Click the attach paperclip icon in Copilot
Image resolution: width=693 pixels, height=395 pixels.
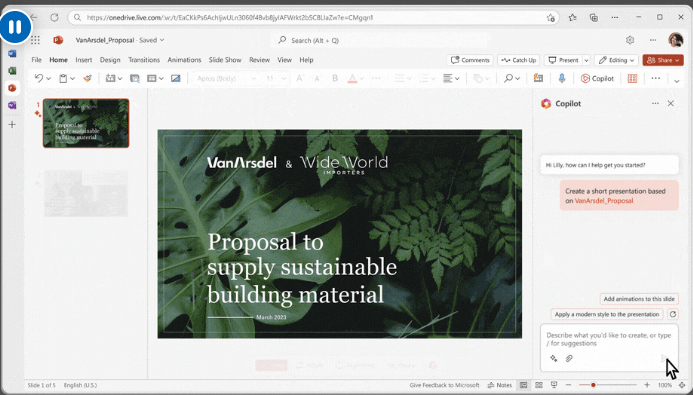(x=569, y=358)
